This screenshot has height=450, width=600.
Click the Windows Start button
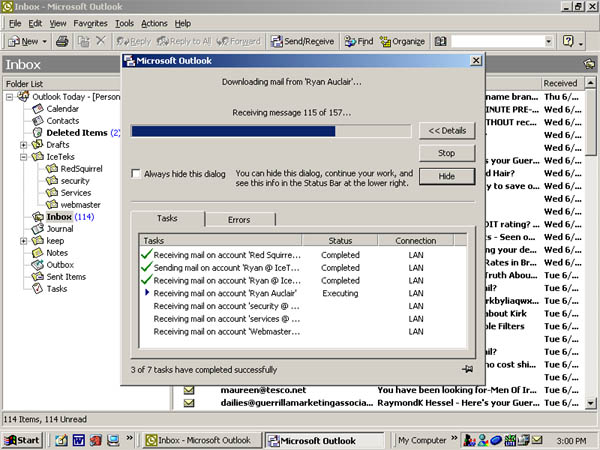coord(22,440)
